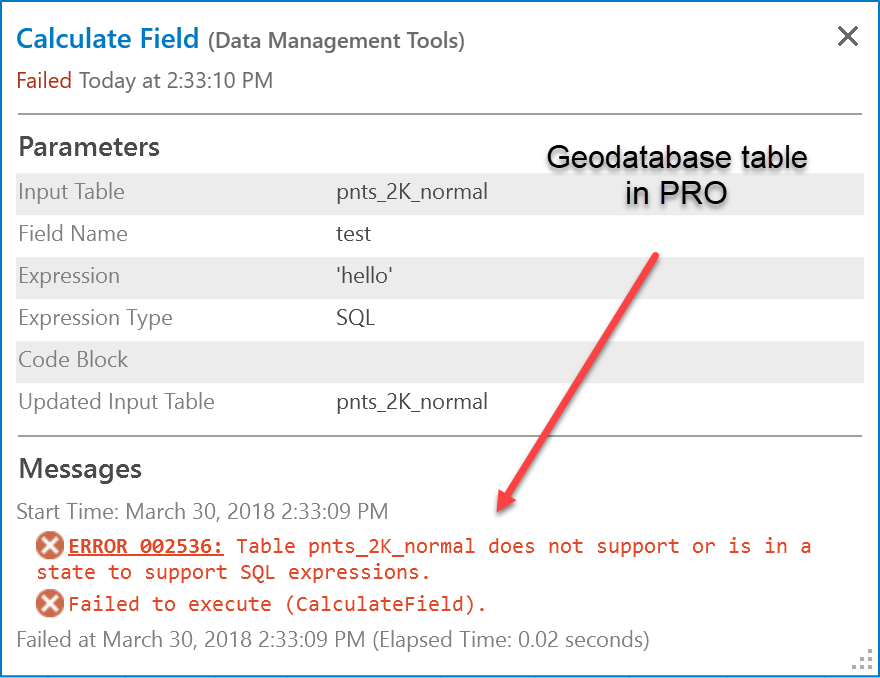This screenshot has width=880, height=678.
Task: Click the Expression Type value SQL
Action: 355,318
